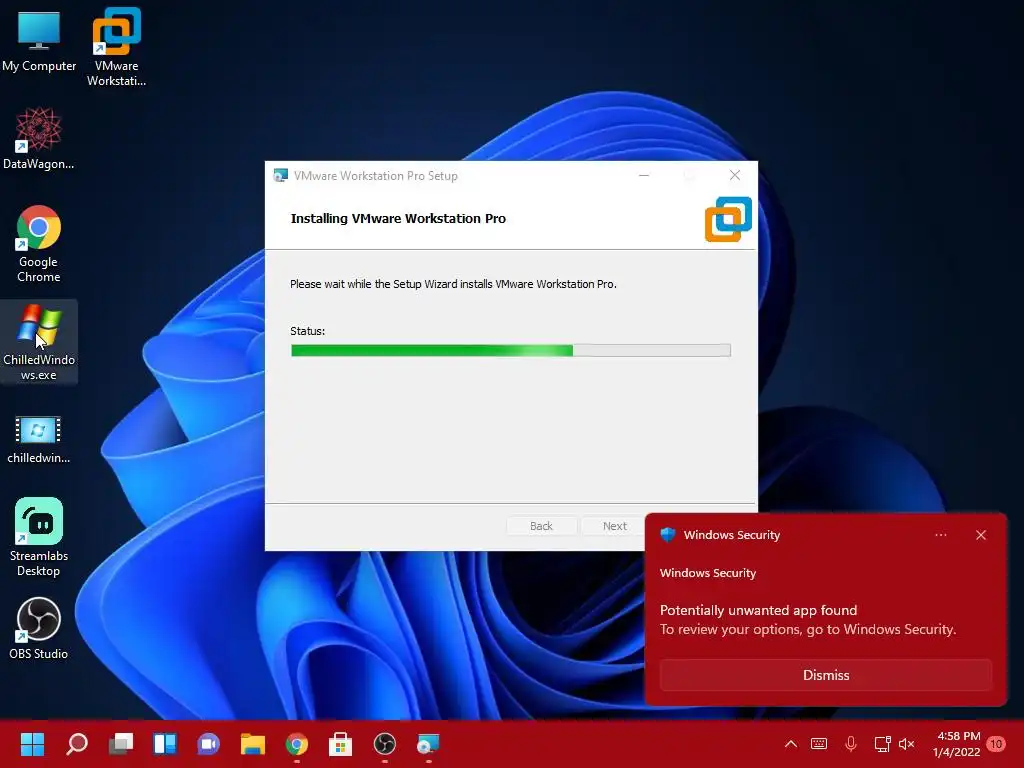
Task: Switch to OBS Studio in the taskbar
Action: click(x=385, y=744)
